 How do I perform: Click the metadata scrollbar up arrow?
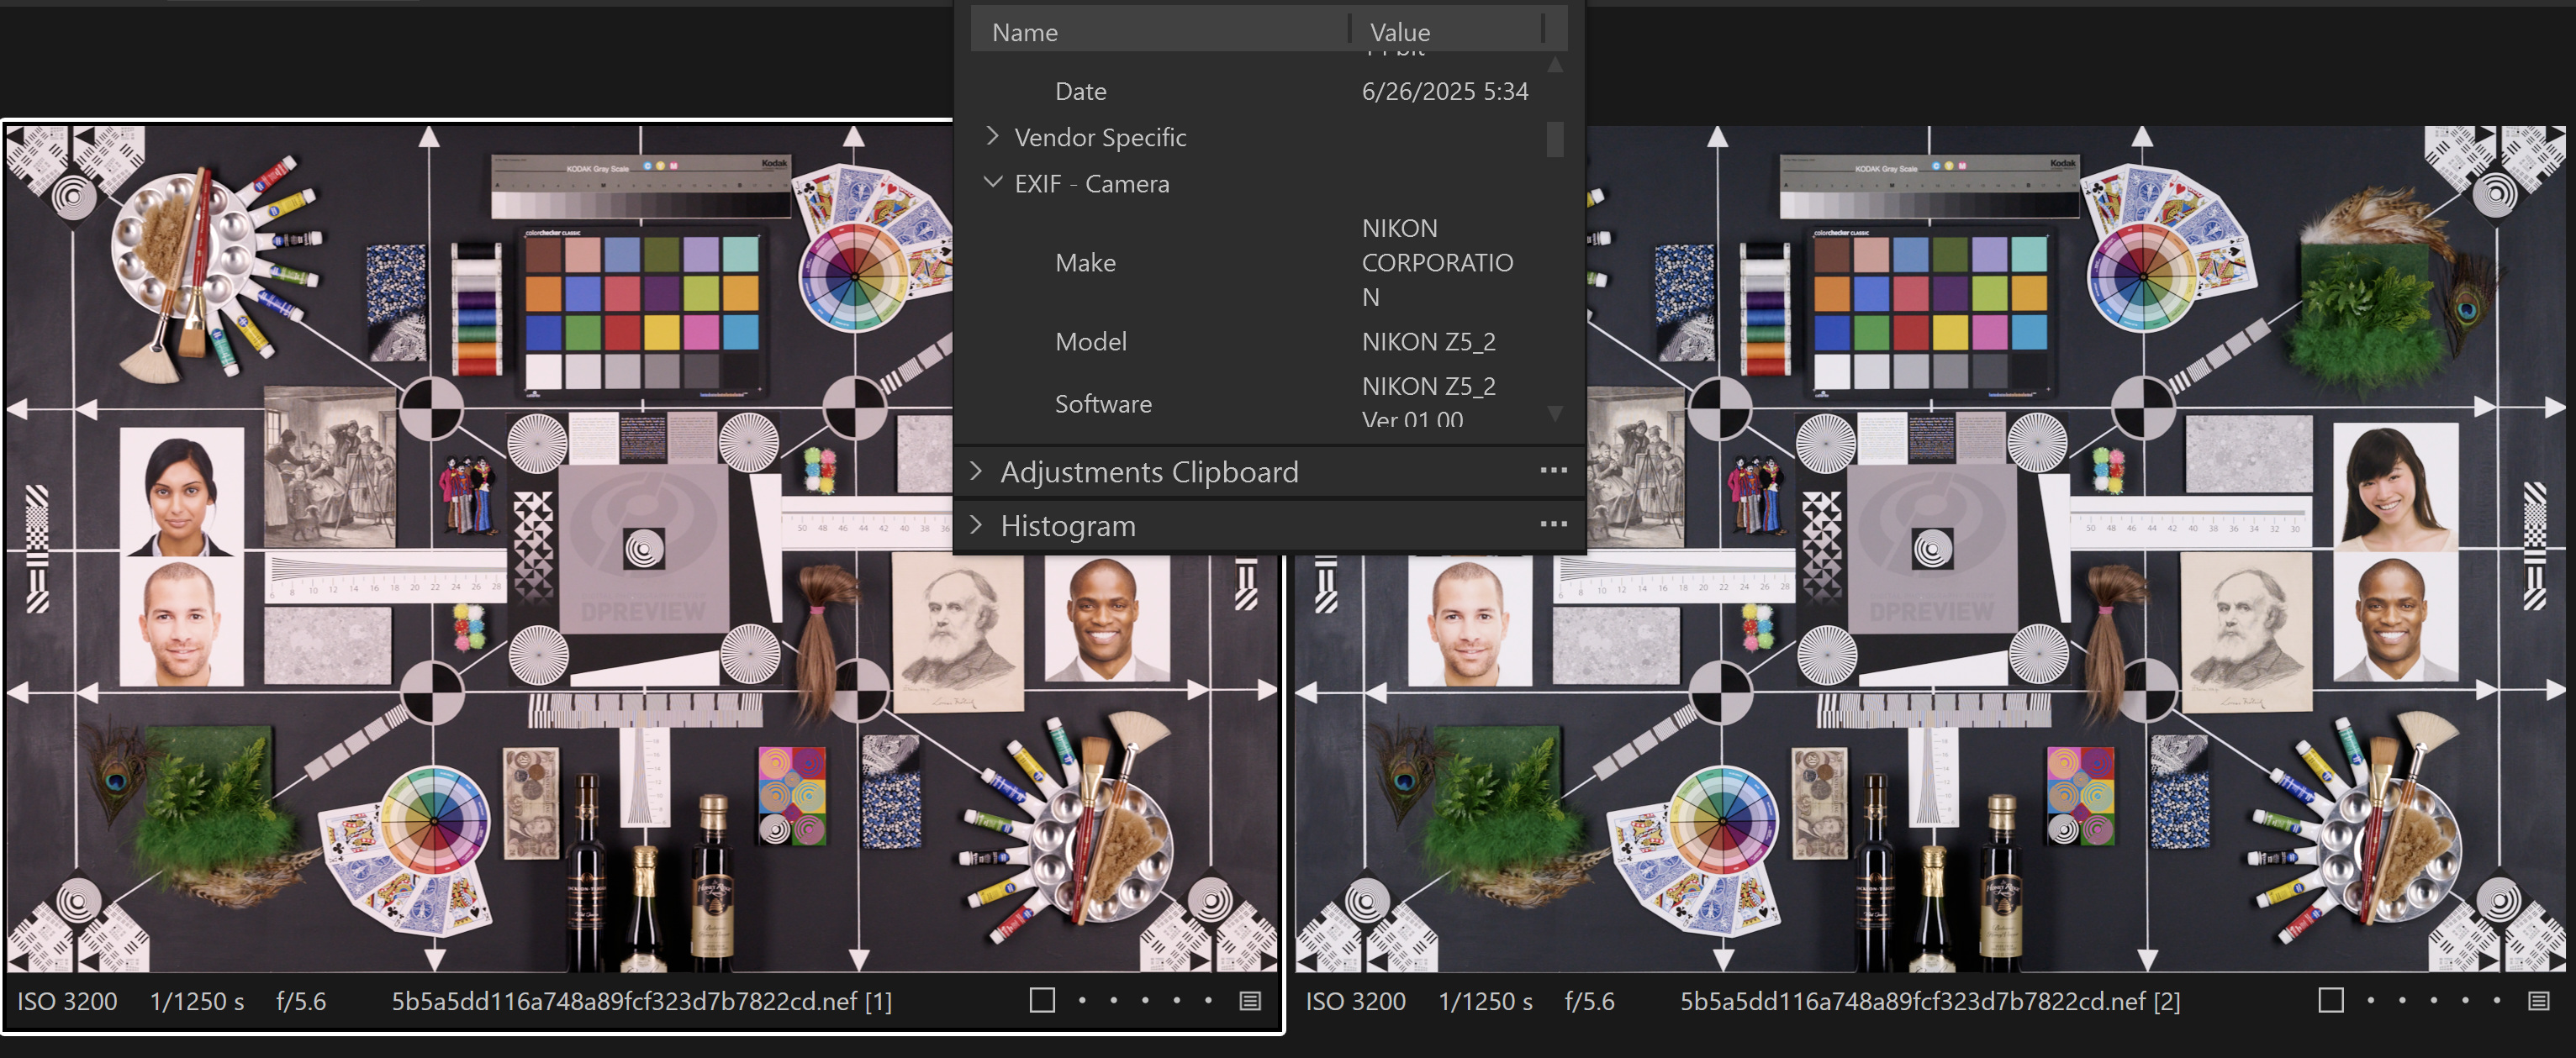pos(1555,64)
